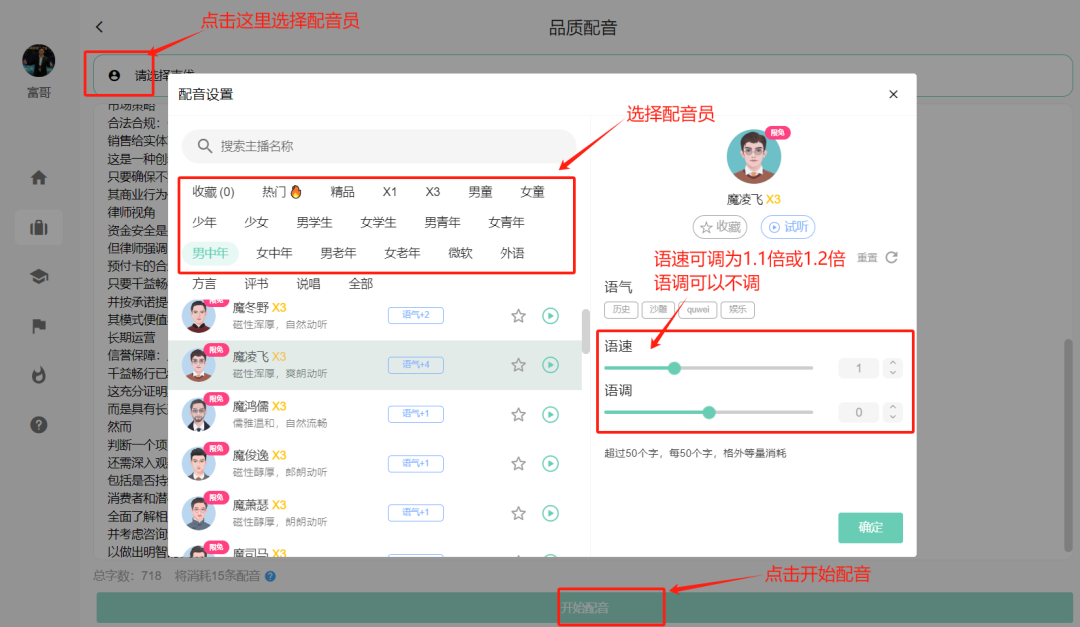
Task: Choose the 娱乐 tone tag
Action: point(738,309)
